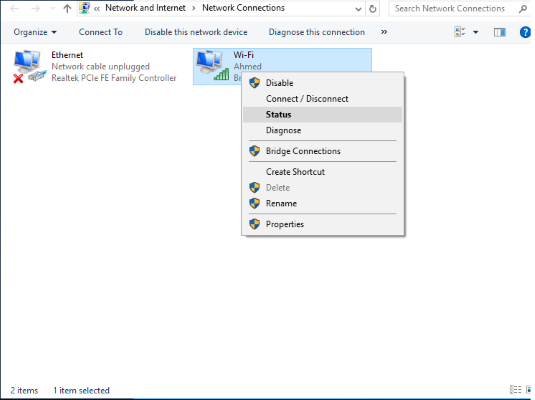Select the Ethernet connection name
Screen dimensions: 535x400
tap(67, 55)
